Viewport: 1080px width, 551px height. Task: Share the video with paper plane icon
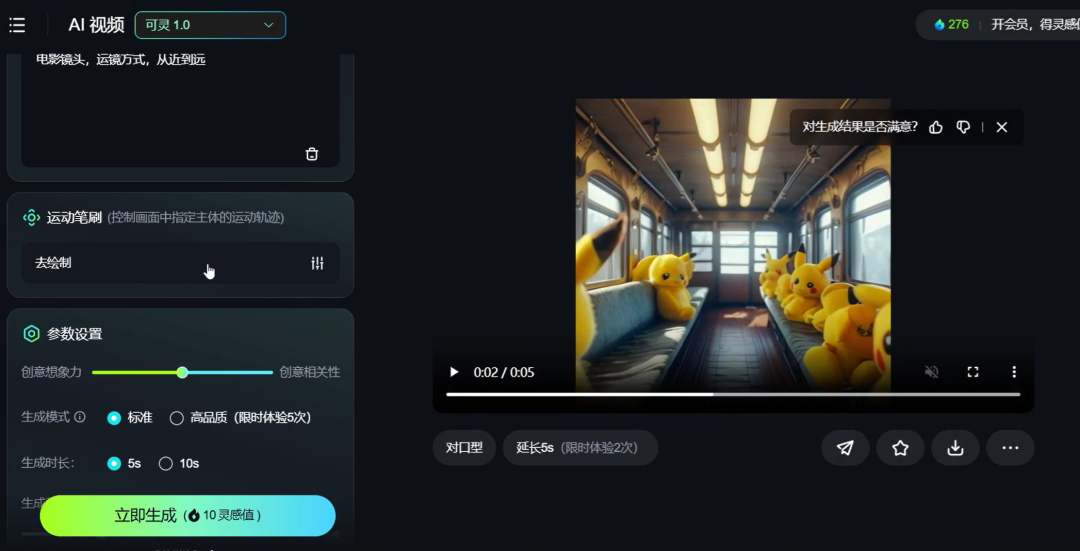click(845, 448)
